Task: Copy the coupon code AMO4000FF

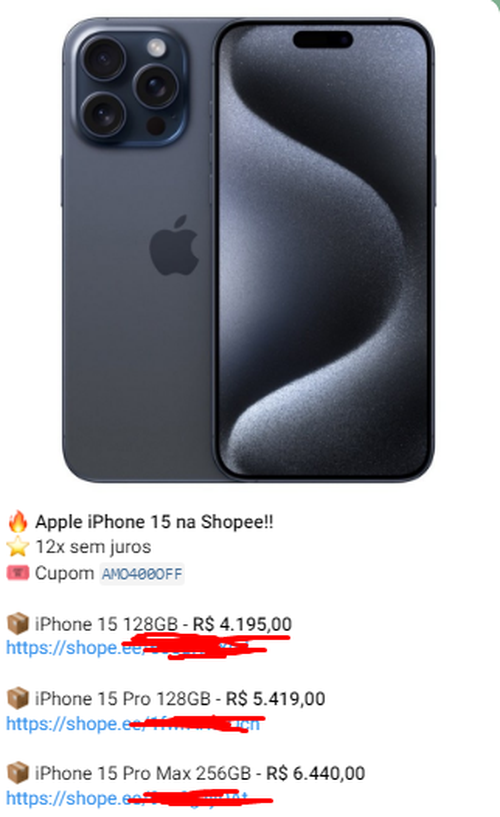Action: click(142, 574)
